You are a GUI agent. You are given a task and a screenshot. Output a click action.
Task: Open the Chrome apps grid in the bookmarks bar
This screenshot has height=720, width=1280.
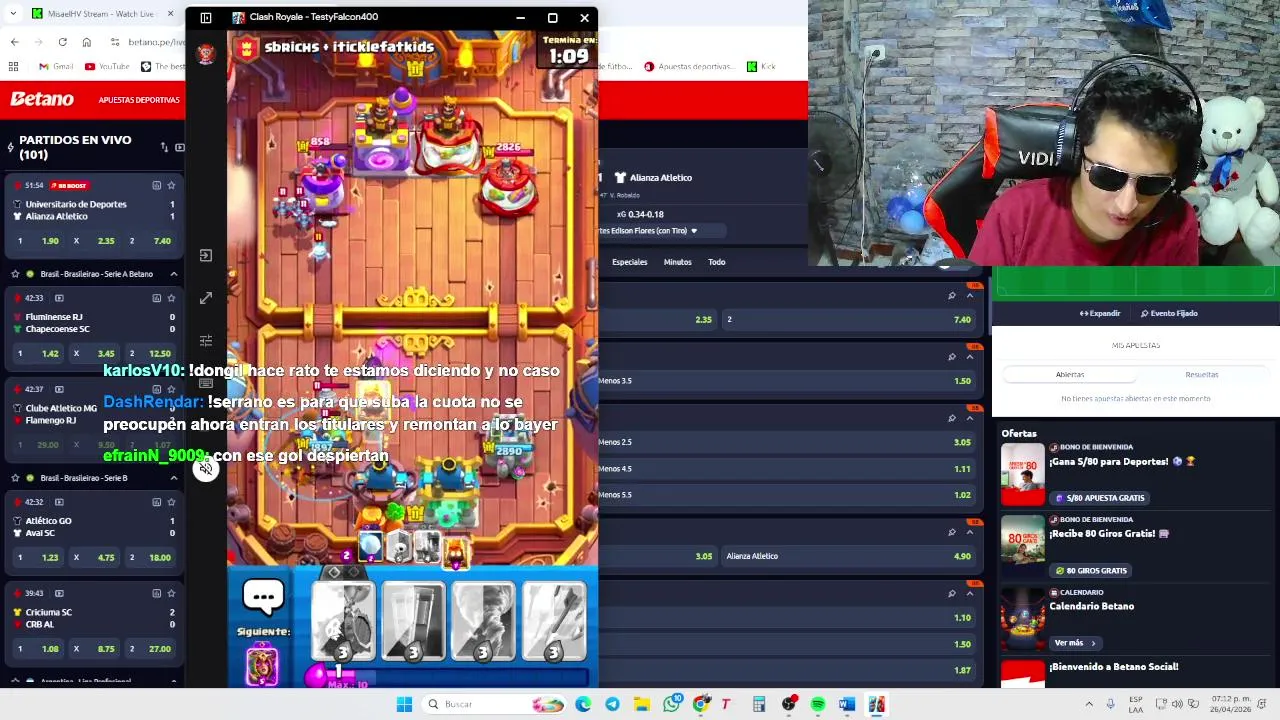point(13,66)
